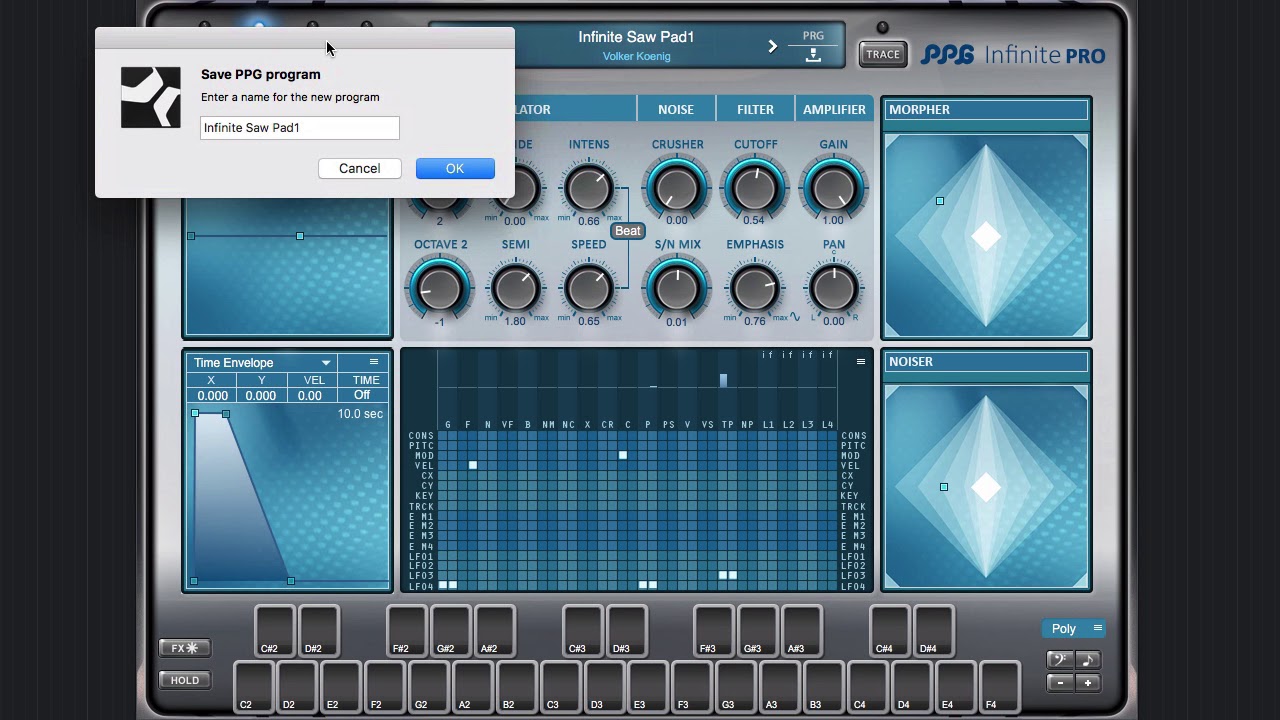Toggle the LFO4 row G column matrix cell
This screenshot has height=720, width=1280.
click(x=443, y=585)
